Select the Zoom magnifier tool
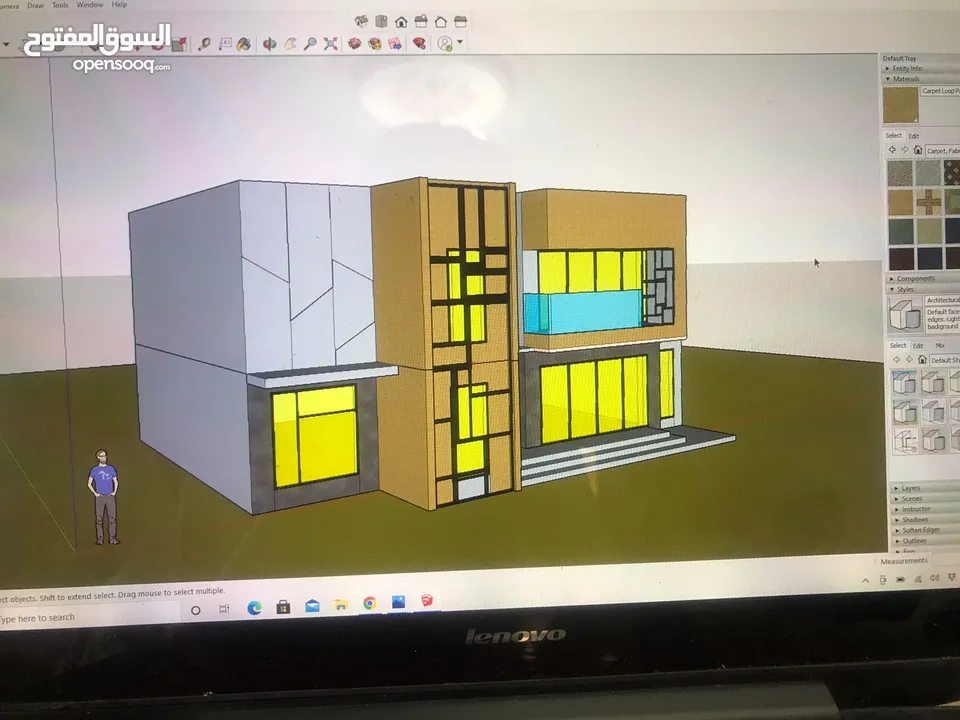Image resolution: width=960 pixels, height=720 pixels. pos(310,44)
